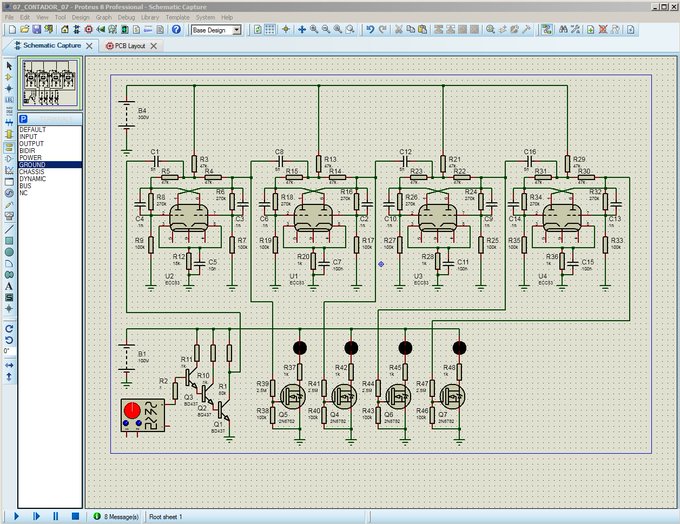The image size is (680, 524).
Task: Open the 8 Message(s) log
Action: coord(116,517)
